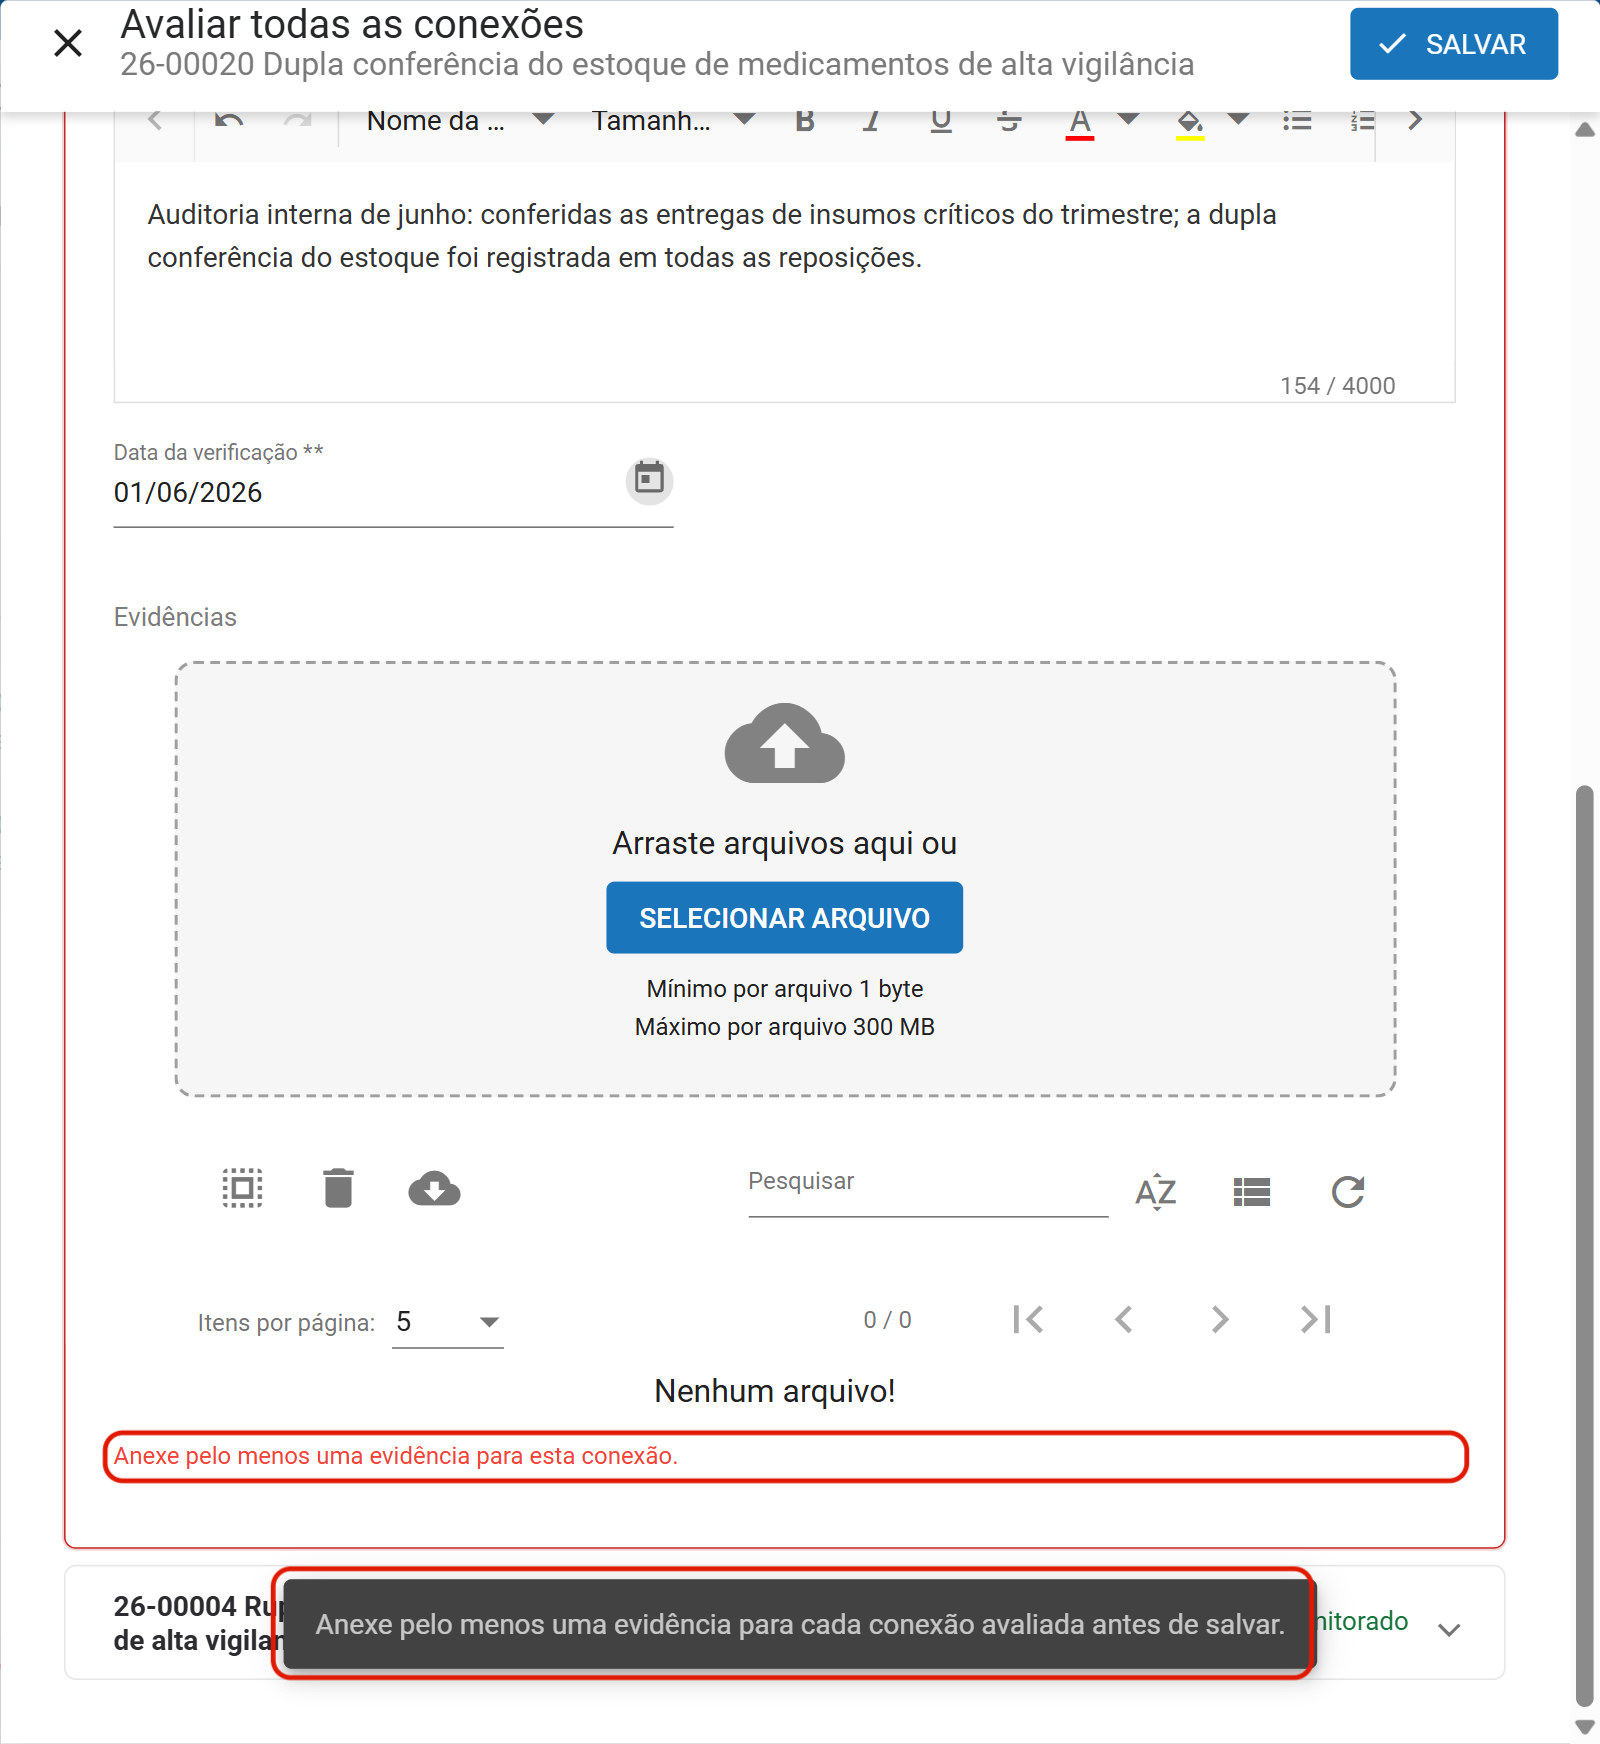Open the highlight color picker arrow

click(1238, 119)
